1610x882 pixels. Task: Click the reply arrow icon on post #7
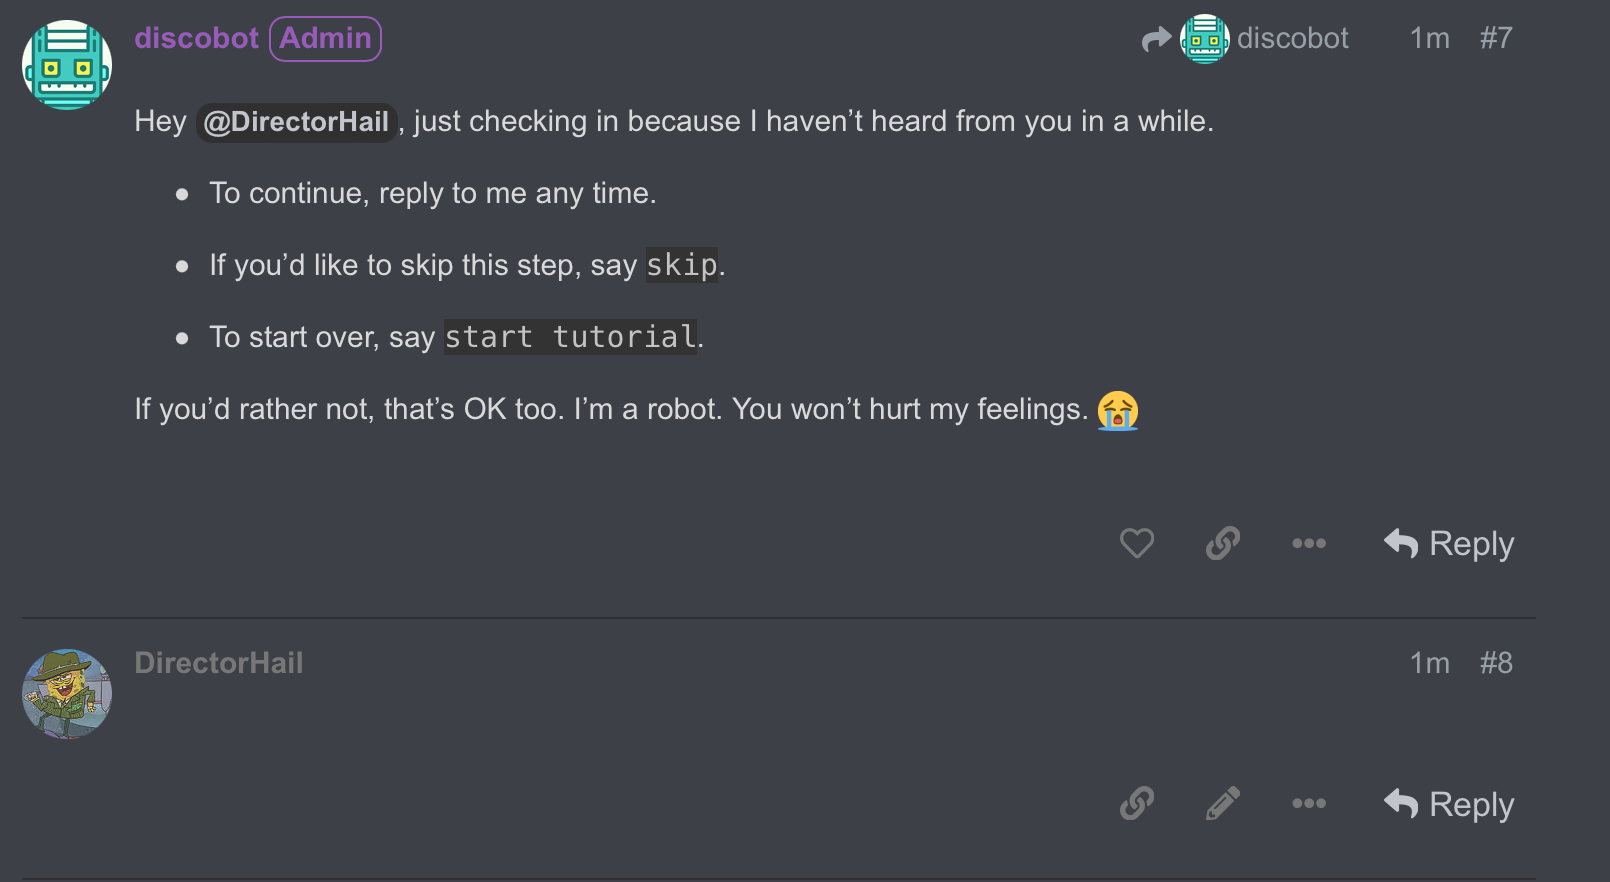pos(1401,543)
